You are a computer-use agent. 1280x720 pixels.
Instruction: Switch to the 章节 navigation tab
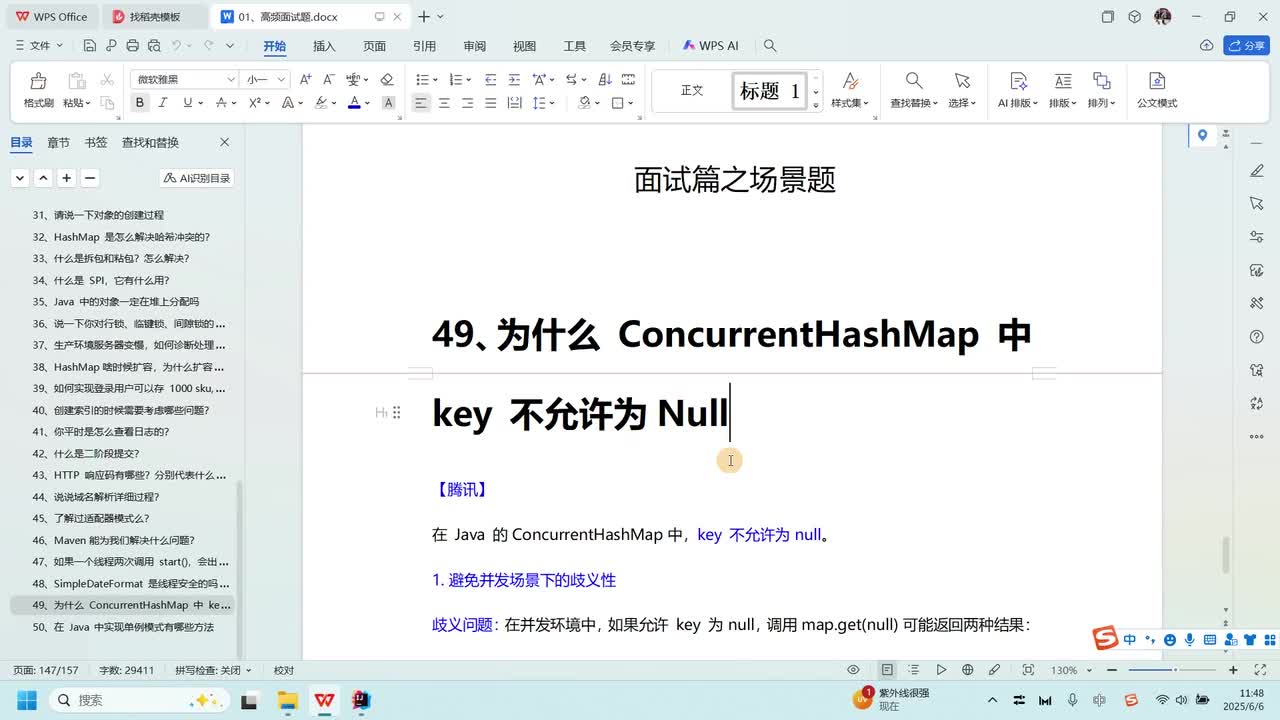click(58, 143)
